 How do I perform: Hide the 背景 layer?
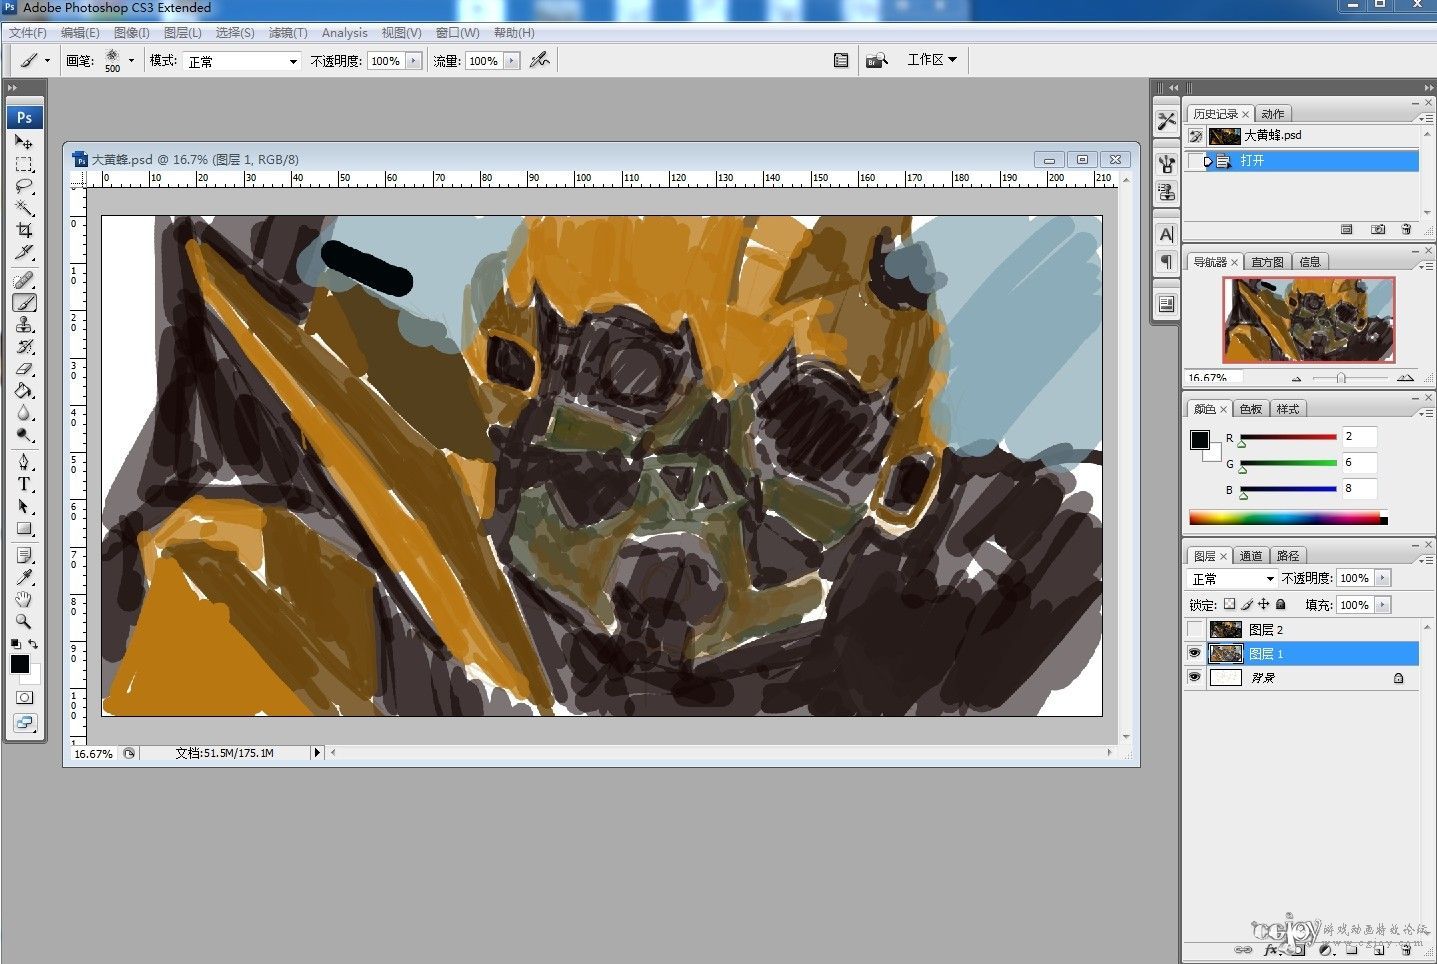tap(1194, 677)
